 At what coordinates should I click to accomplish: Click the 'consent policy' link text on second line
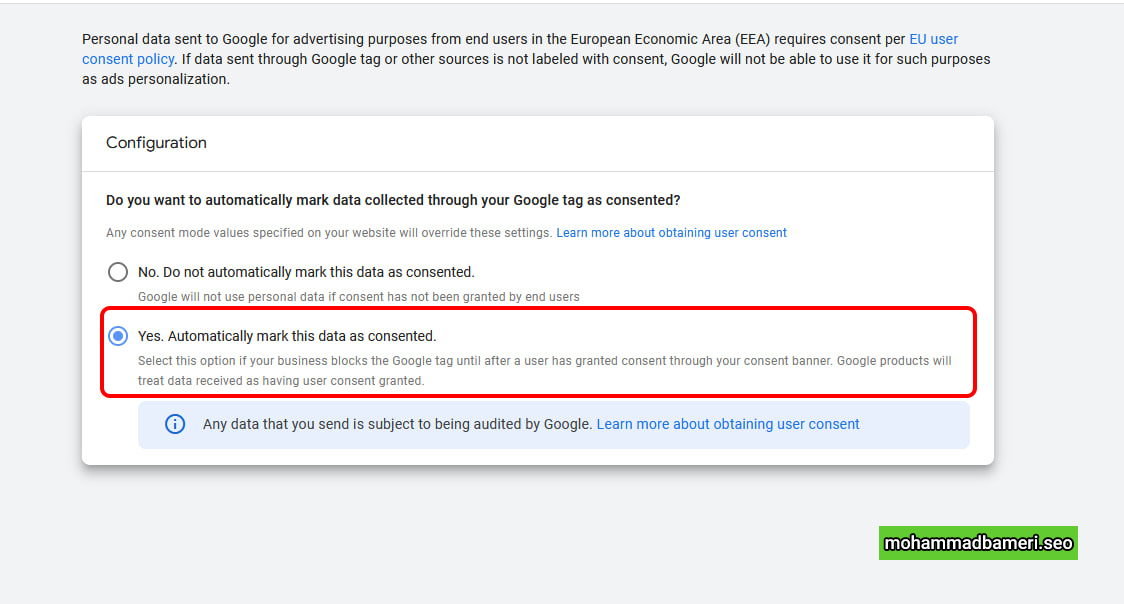[x=128, y=59]
